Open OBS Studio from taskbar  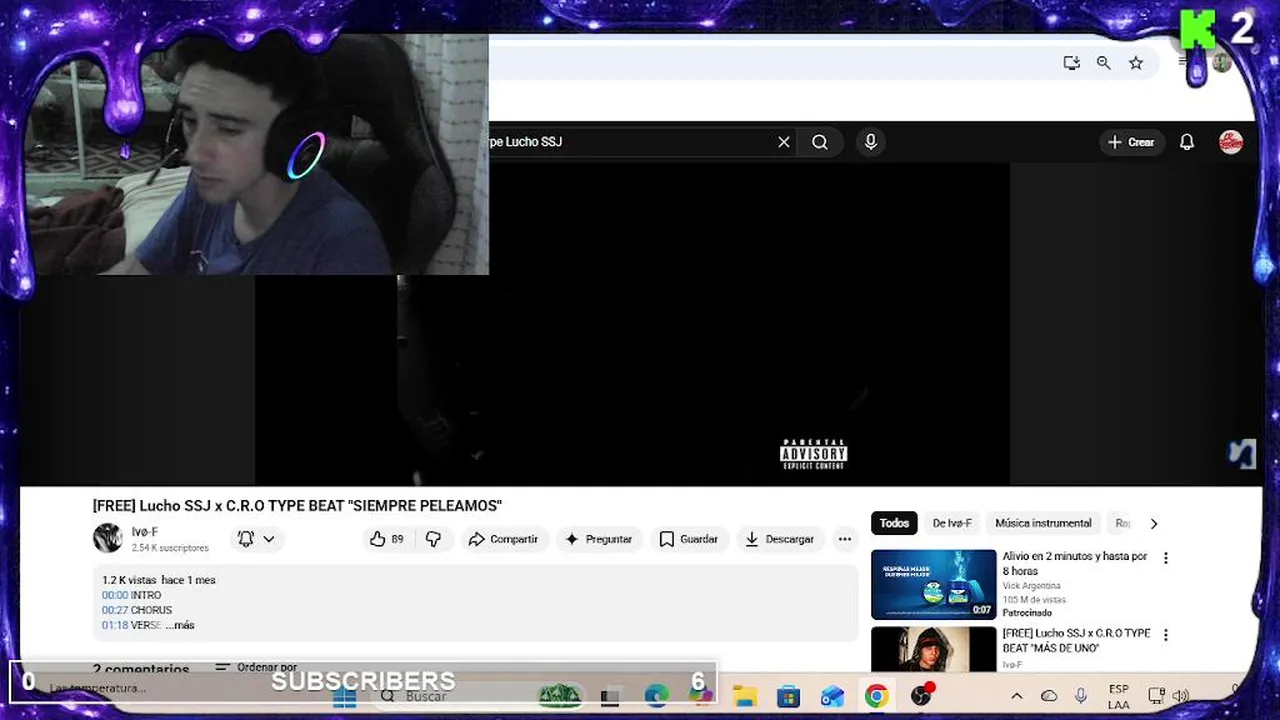tap(921, 695)
